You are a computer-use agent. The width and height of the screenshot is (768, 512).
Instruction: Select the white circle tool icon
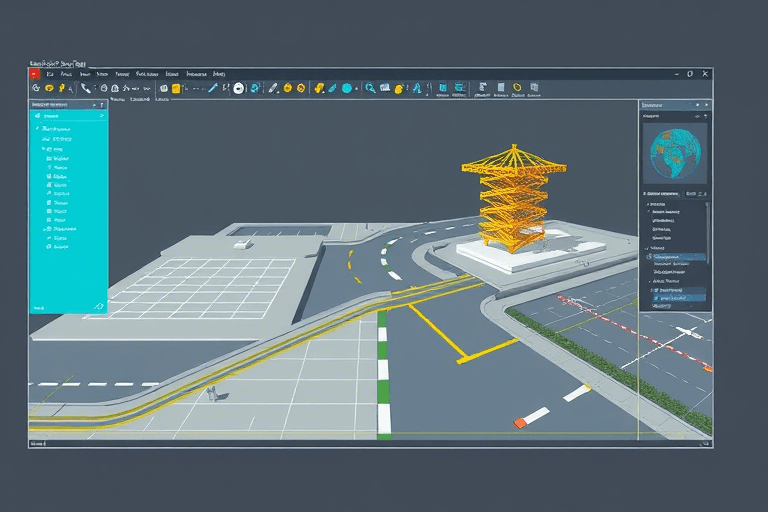point(239,89)
